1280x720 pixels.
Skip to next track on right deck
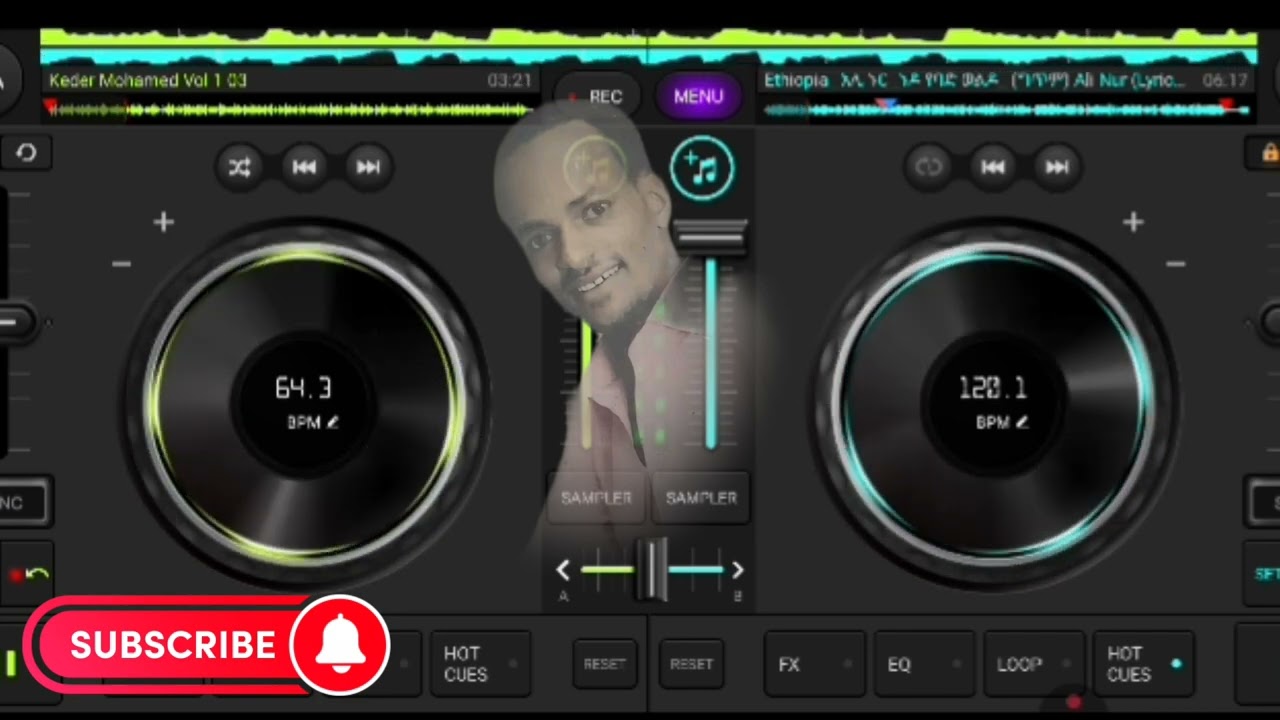click(x=1056, y=167)
